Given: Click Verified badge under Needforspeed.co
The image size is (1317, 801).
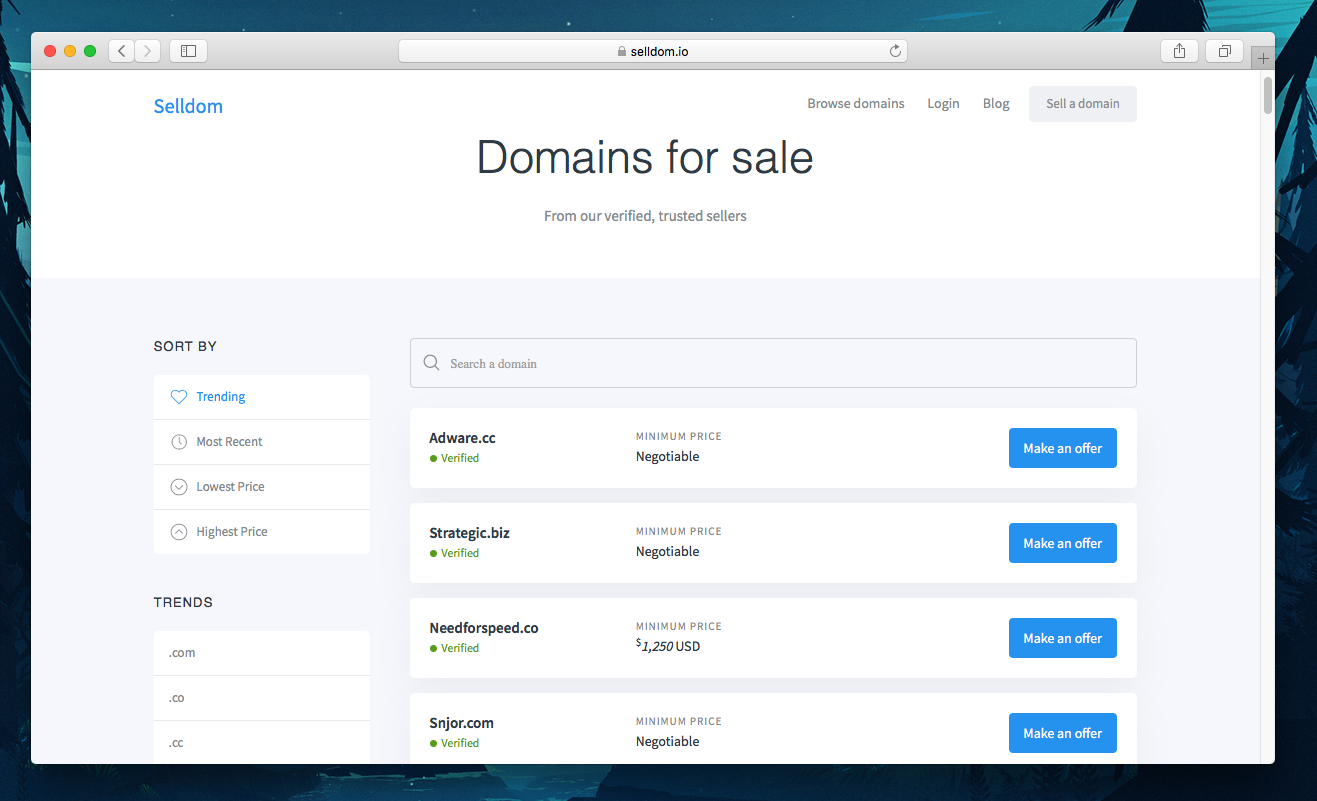Looking at the screenshot, I should coord(455,648).
